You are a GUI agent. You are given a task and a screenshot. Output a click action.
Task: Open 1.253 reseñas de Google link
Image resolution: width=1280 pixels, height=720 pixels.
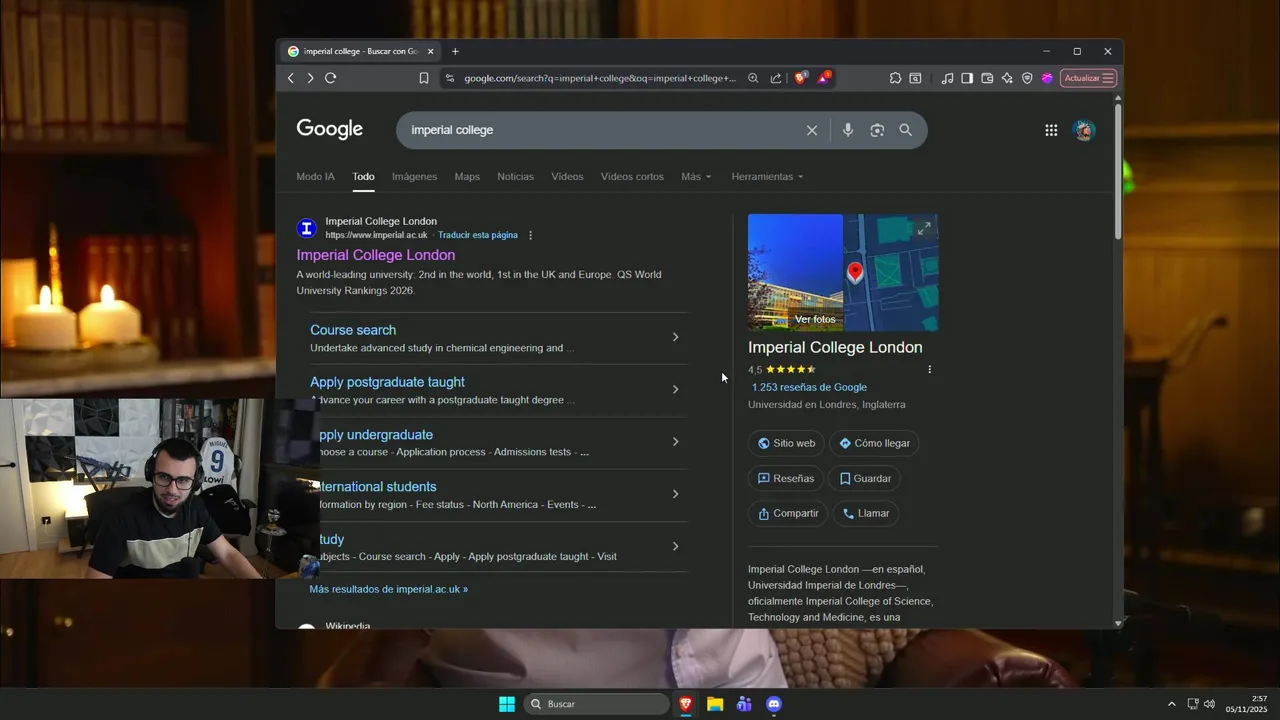click(809, 387)
